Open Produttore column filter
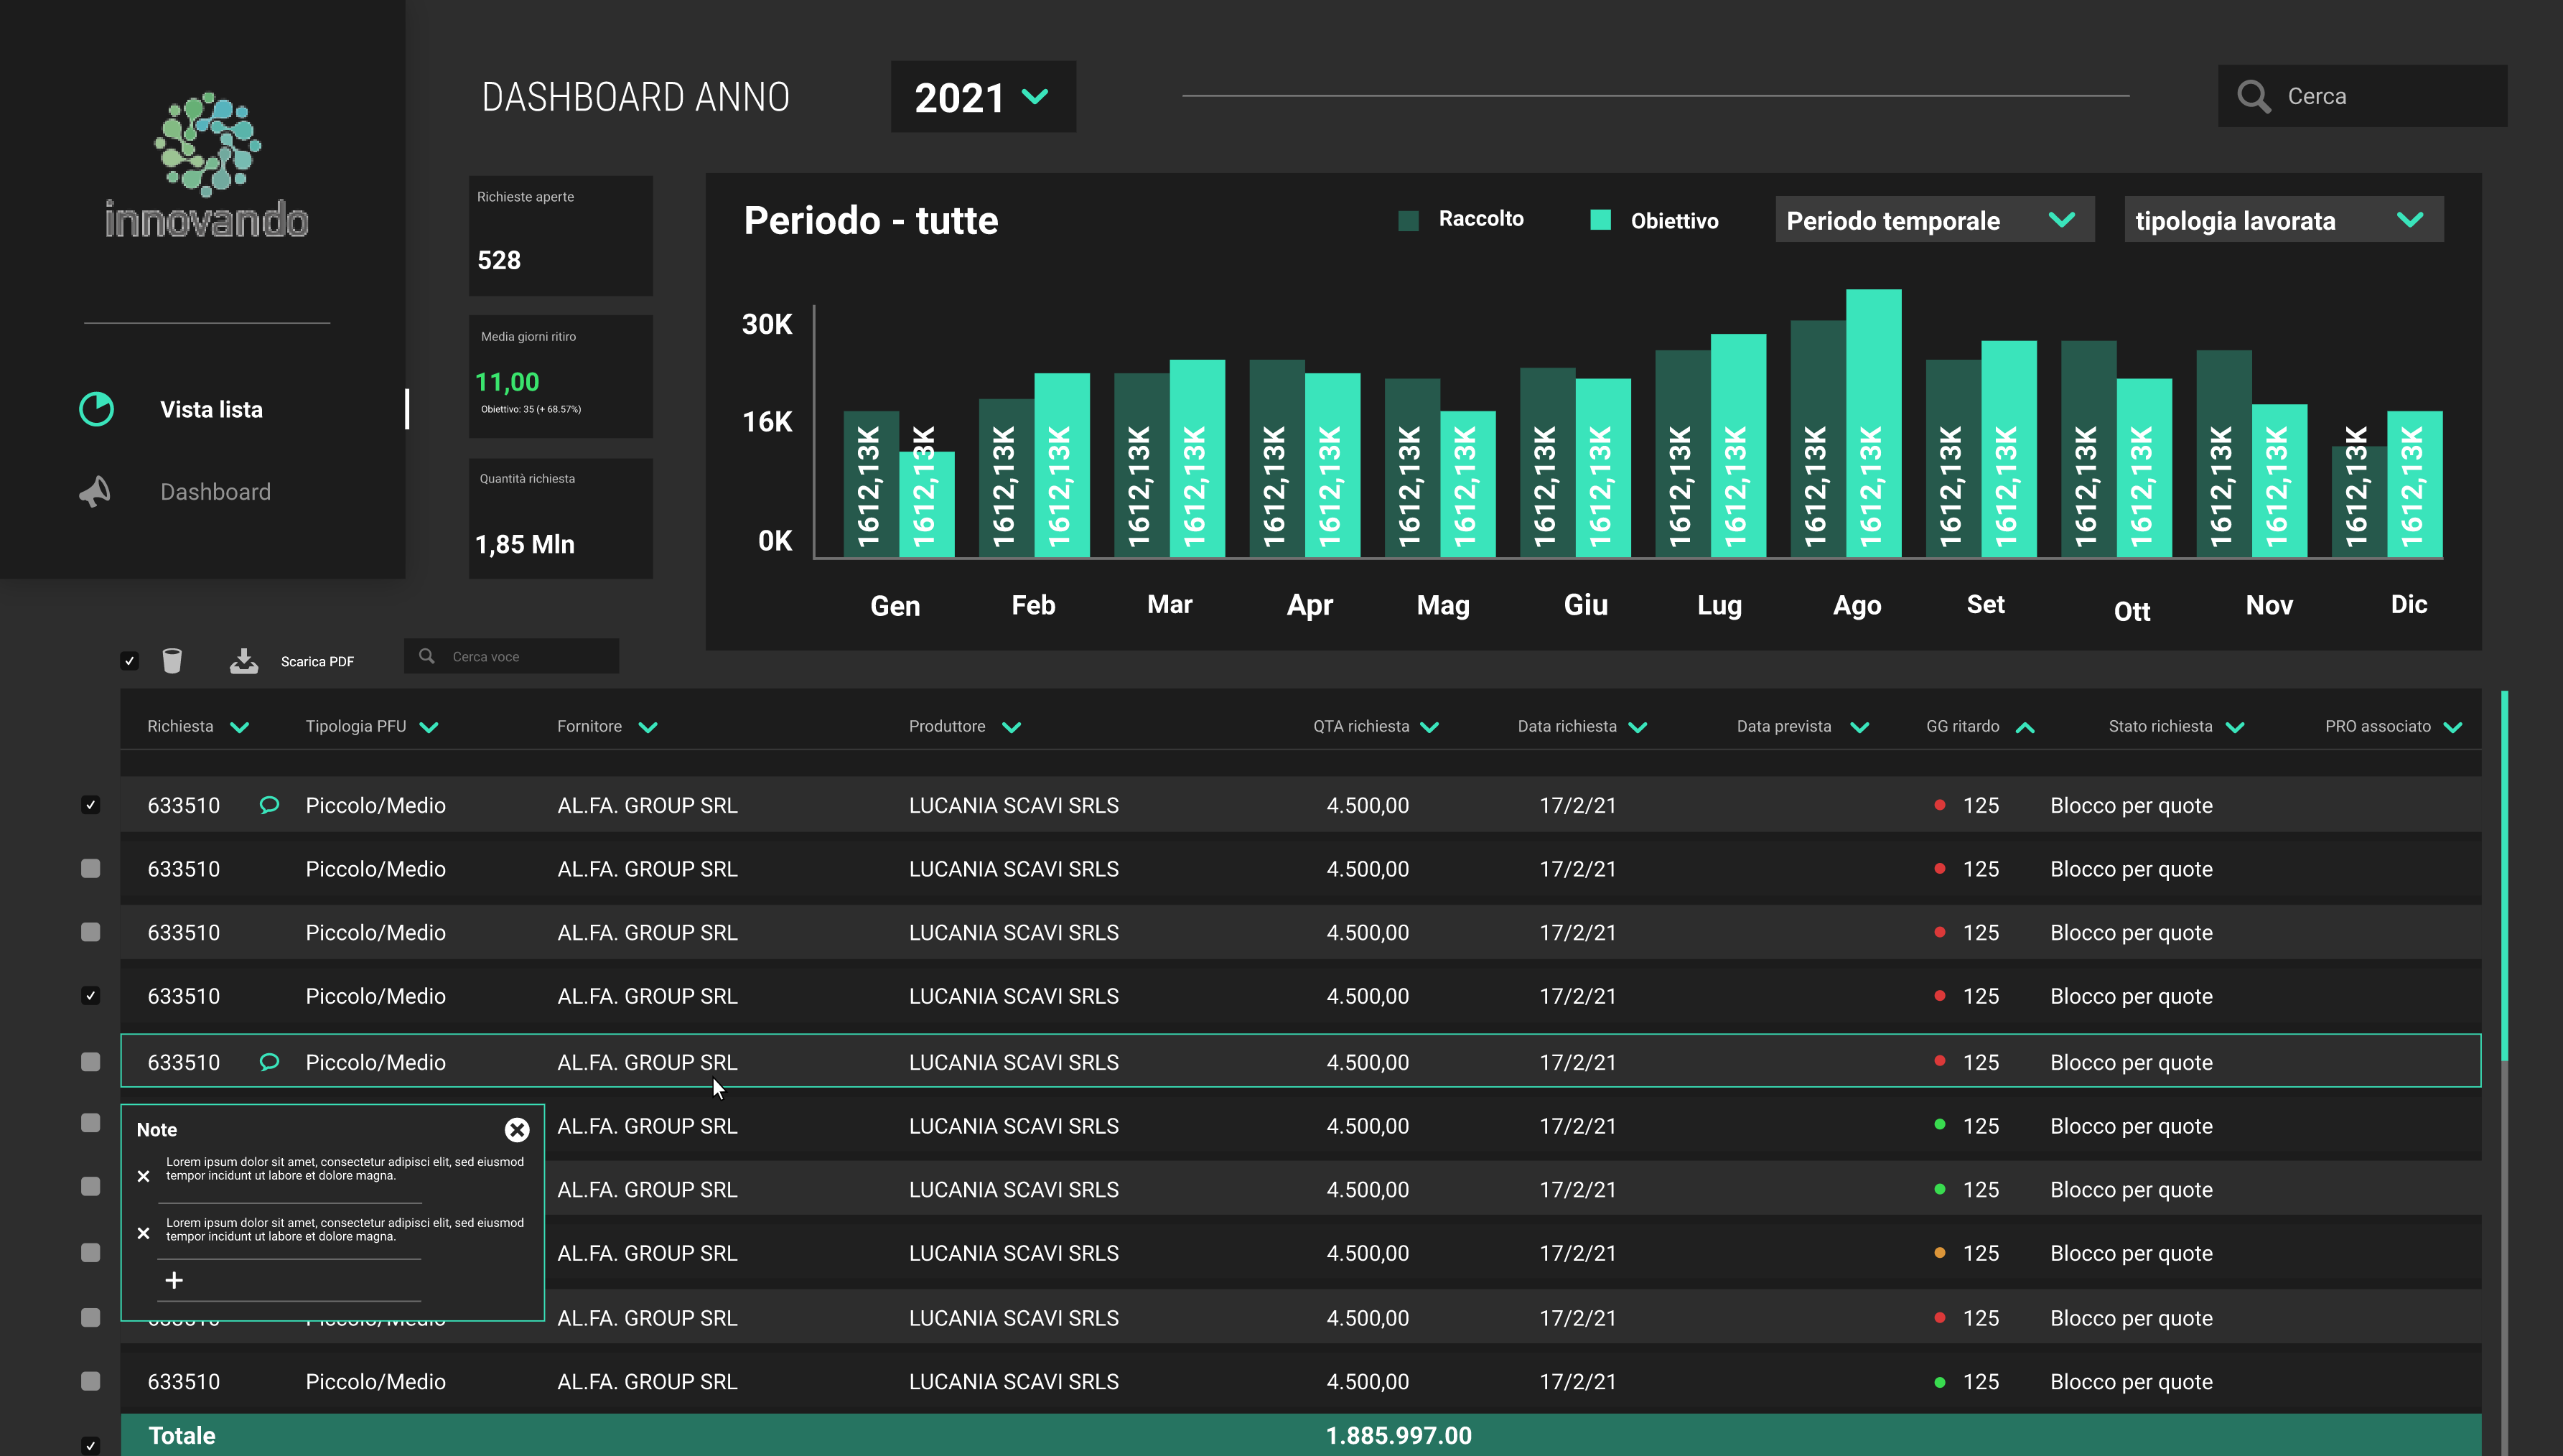The height and width of the screenshot is (1456, 2563). pos(1012,727)
